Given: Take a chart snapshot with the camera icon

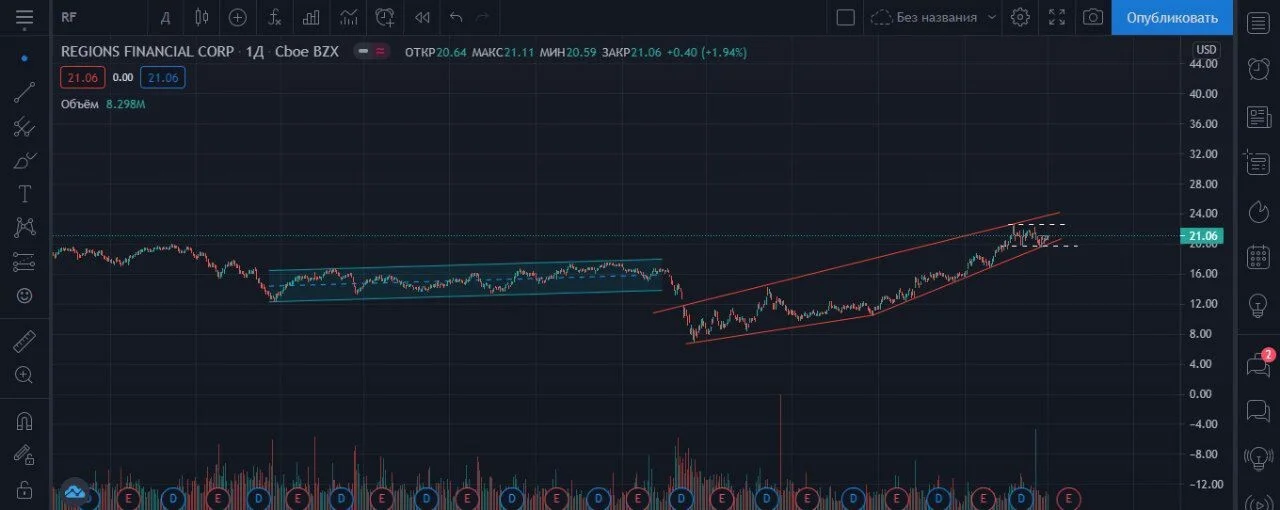Looking at the screenshot, I should (x=1093, y=17).
